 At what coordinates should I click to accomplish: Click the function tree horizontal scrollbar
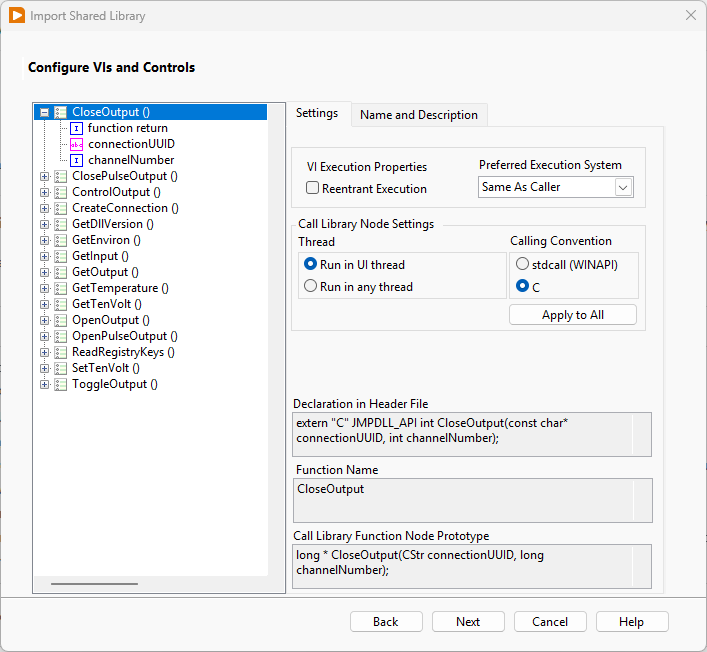94,583
